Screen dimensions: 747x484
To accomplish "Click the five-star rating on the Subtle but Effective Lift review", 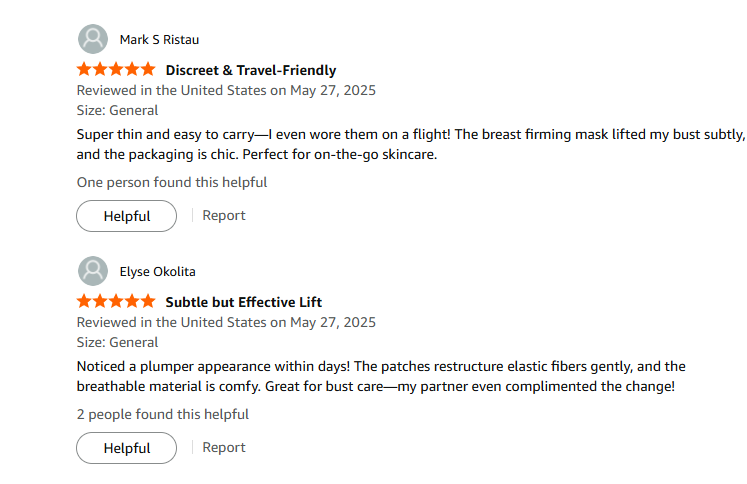I will pyautogui.click(x=116, y=302).
